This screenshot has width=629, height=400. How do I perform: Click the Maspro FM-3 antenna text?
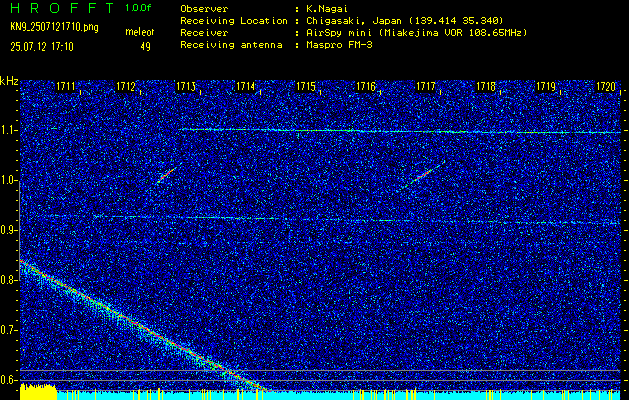pos(339,45)
